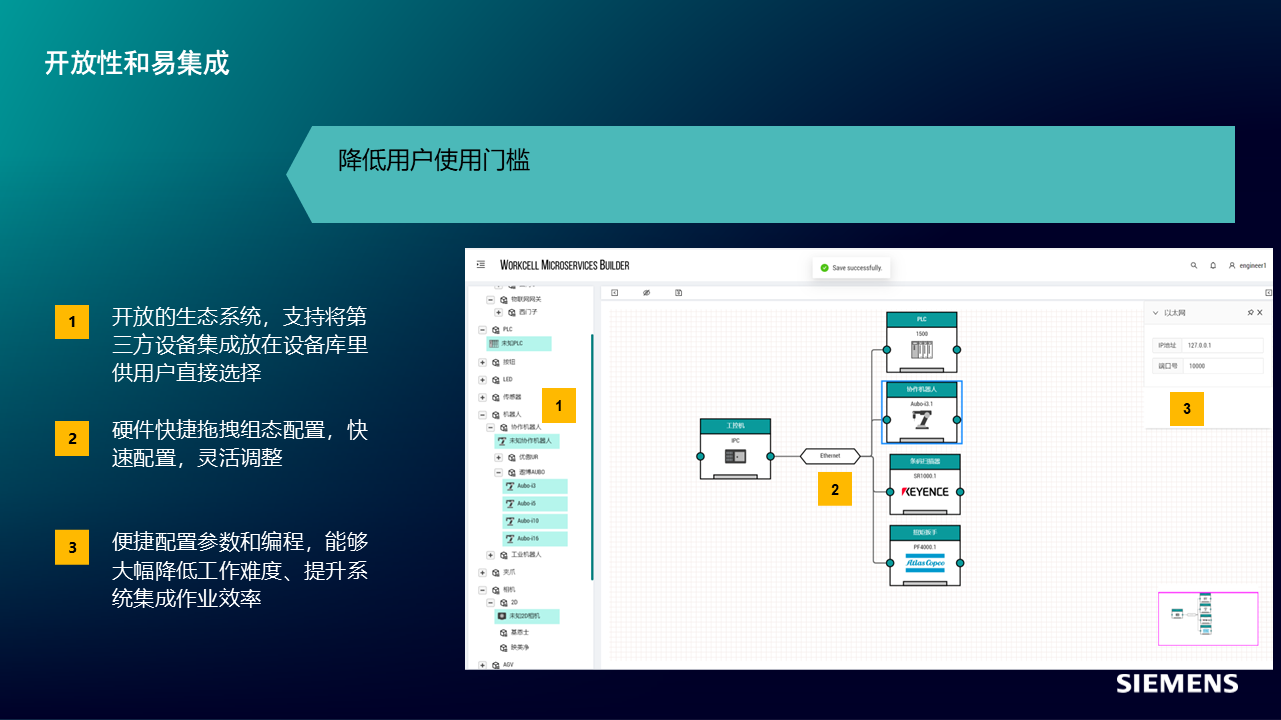Open the engineer1 user menu

[1248, 266]
